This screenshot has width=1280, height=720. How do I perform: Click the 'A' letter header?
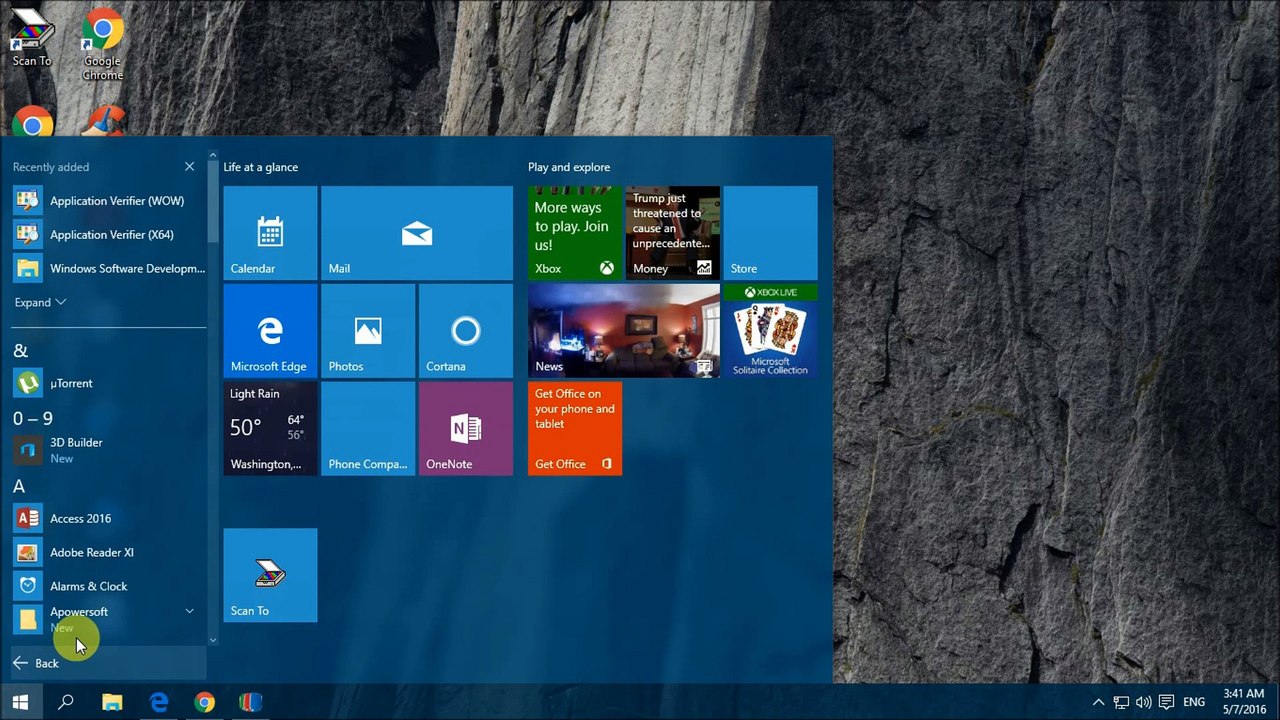point(19,486)
